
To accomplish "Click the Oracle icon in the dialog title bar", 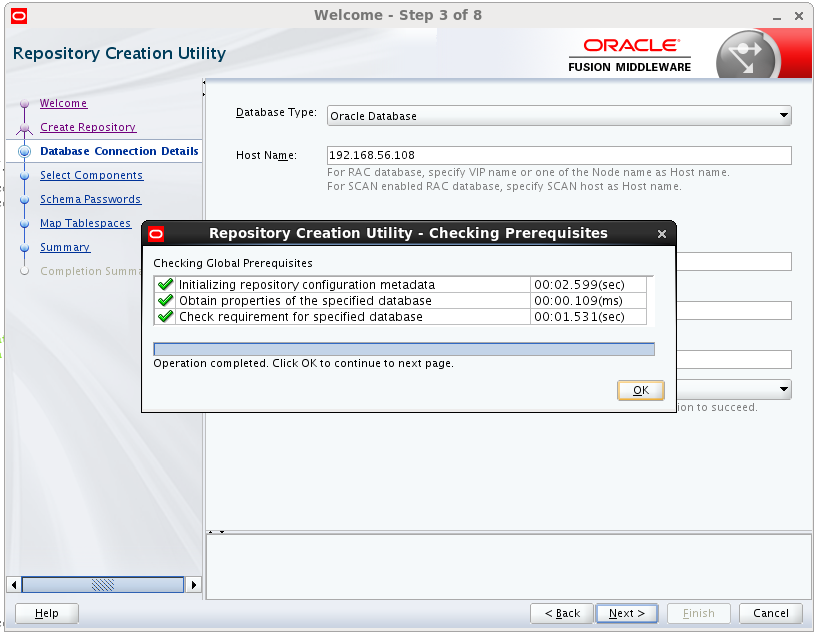I will (x=156, y=234).
